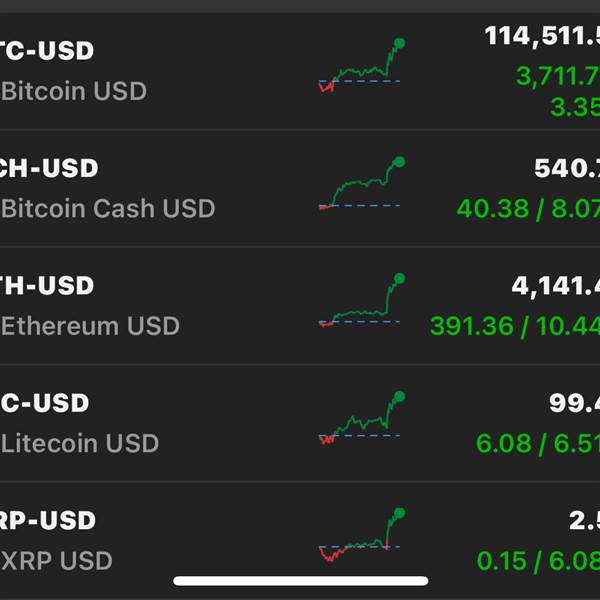Screen dimensions: 600x600
Task: Toggle the 40.38 / 8.07 change display
Action: click(x=527, y=209)
